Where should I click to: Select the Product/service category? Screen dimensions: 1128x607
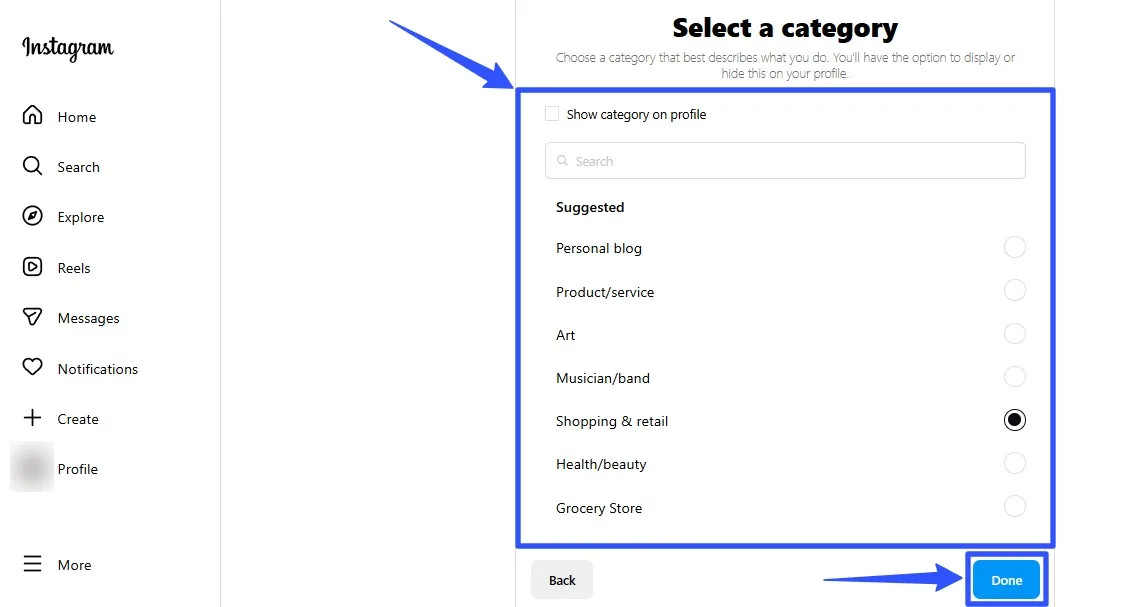(x=1015, y=290)
